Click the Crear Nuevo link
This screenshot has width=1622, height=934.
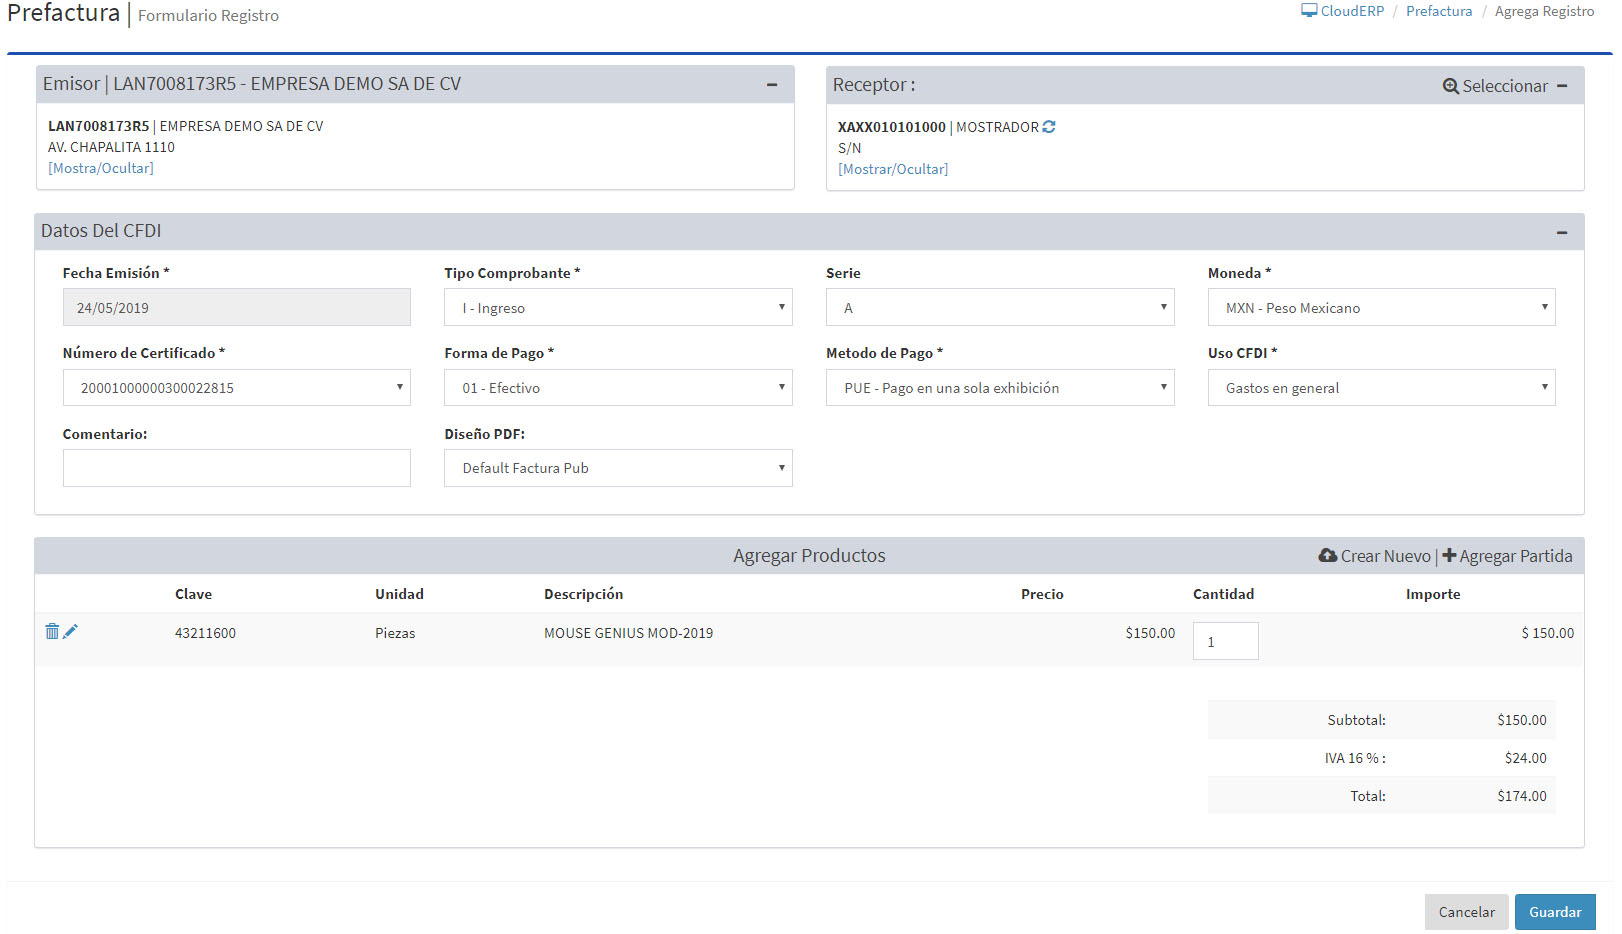pyautogui.click(x=1385, y=556)
